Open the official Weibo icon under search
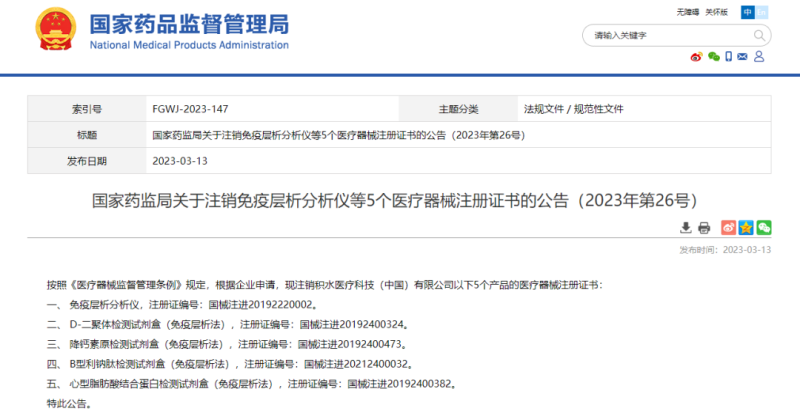This screenshot has width=800, height=420. [697, 57]
